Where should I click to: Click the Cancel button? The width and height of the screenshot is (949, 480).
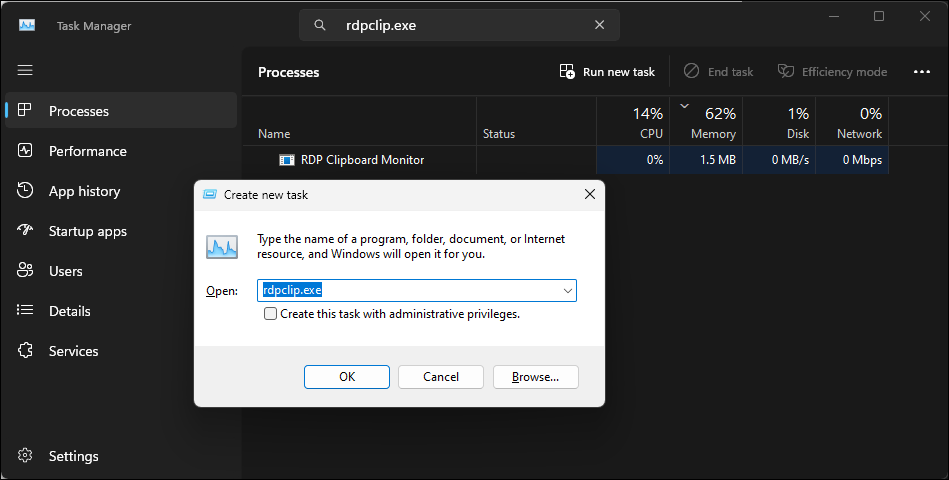tap(441, 377)
